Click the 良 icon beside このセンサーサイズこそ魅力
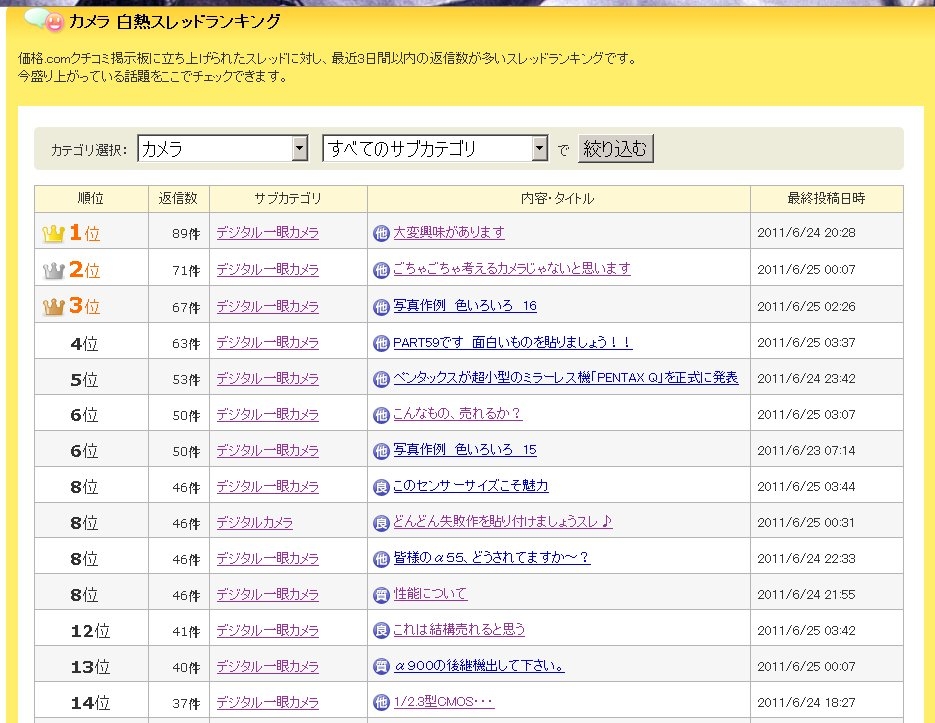This screenshot has height=723, width=935. (x=381, y=486)
